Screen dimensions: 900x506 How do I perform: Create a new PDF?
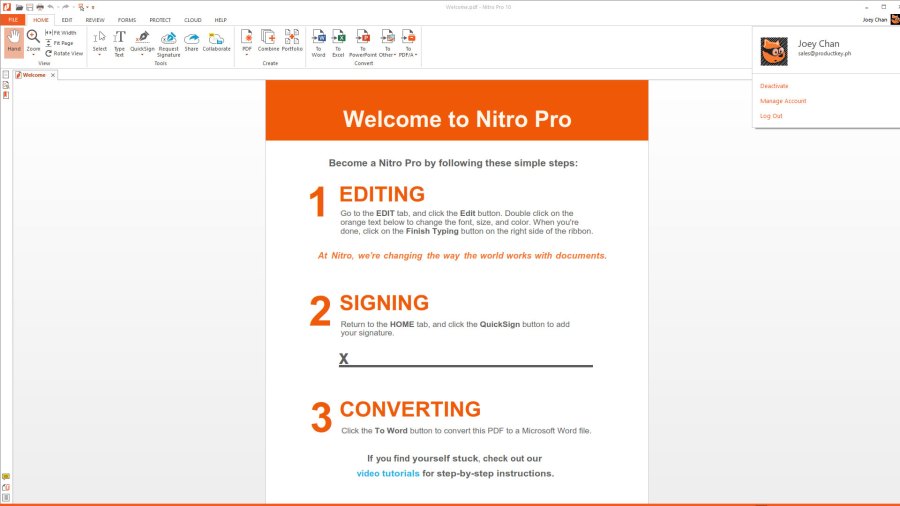[247, 41]
